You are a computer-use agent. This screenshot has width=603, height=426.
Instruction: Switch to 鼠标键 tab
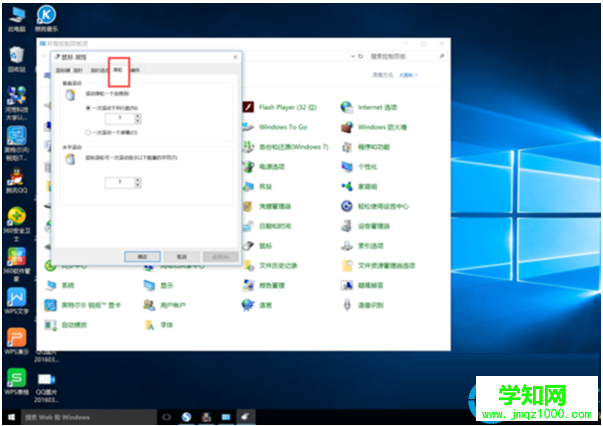tap(63, 70)
